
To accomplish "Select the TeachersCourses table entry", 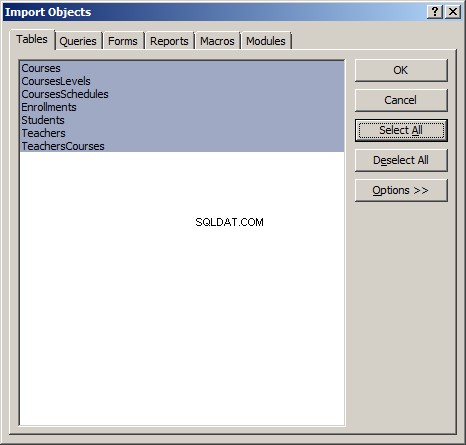I will click(182, 146).
